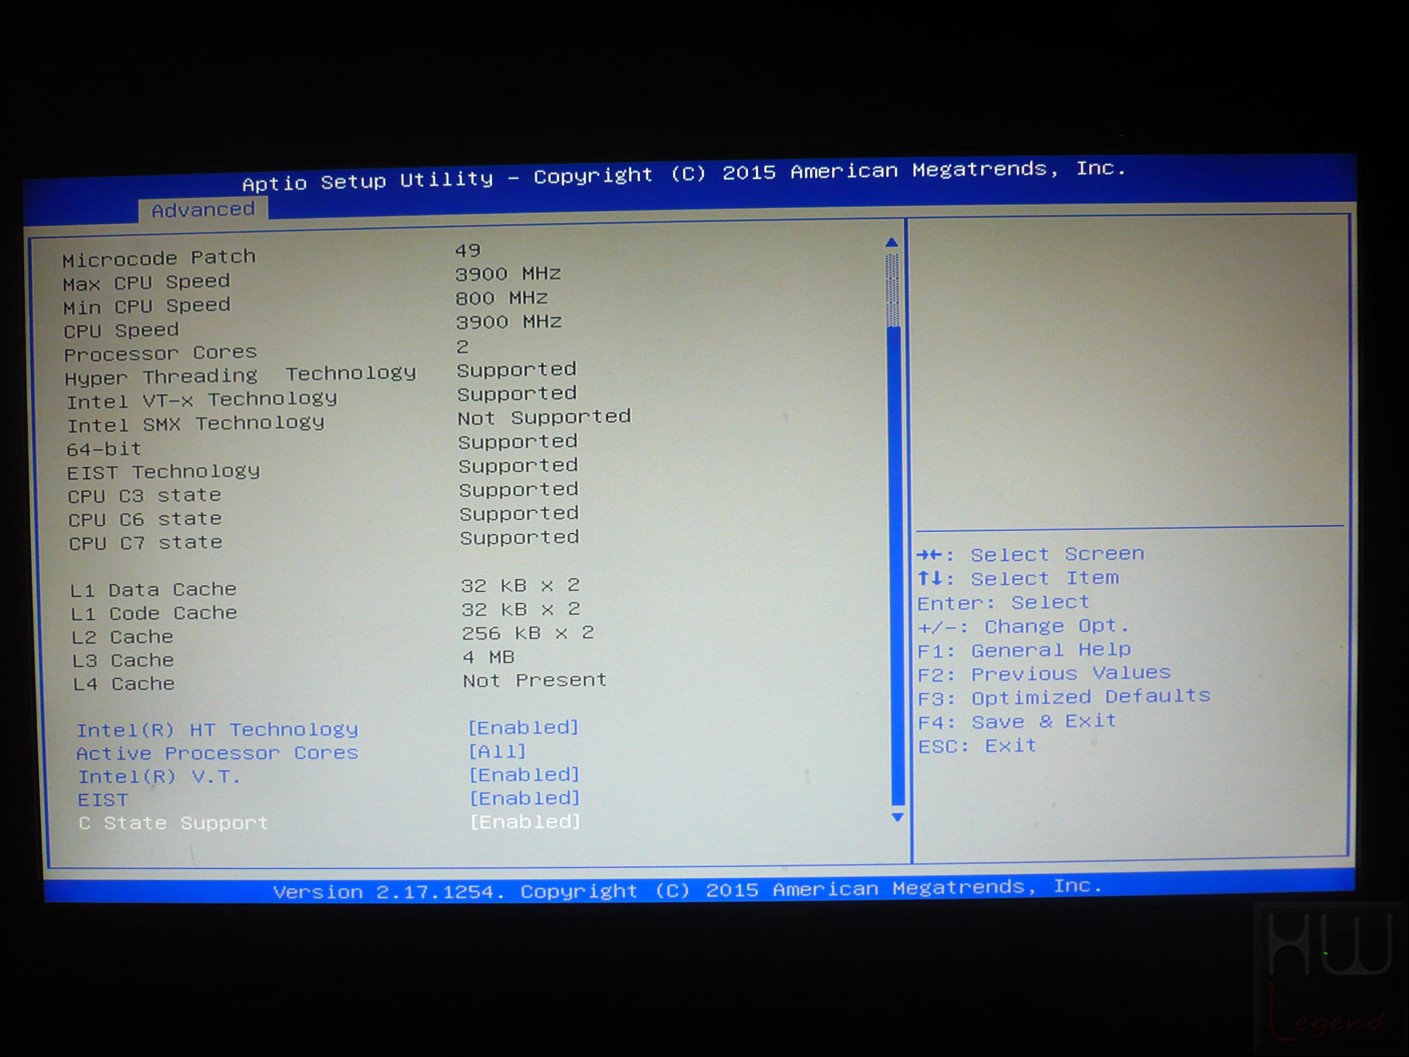Click L1 Code Cache label
The image size is (1409, 1057).
pyautogui.click(x=155, y=613)
